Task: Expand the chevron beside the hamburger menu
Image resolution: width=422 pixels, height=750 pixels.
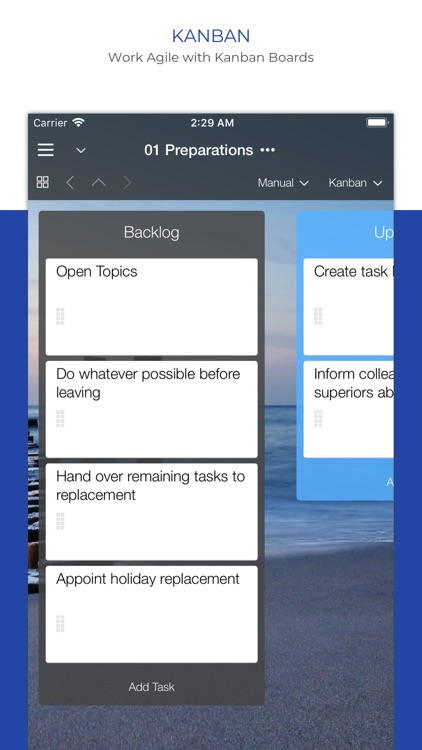Action: (x=81, y=151)
